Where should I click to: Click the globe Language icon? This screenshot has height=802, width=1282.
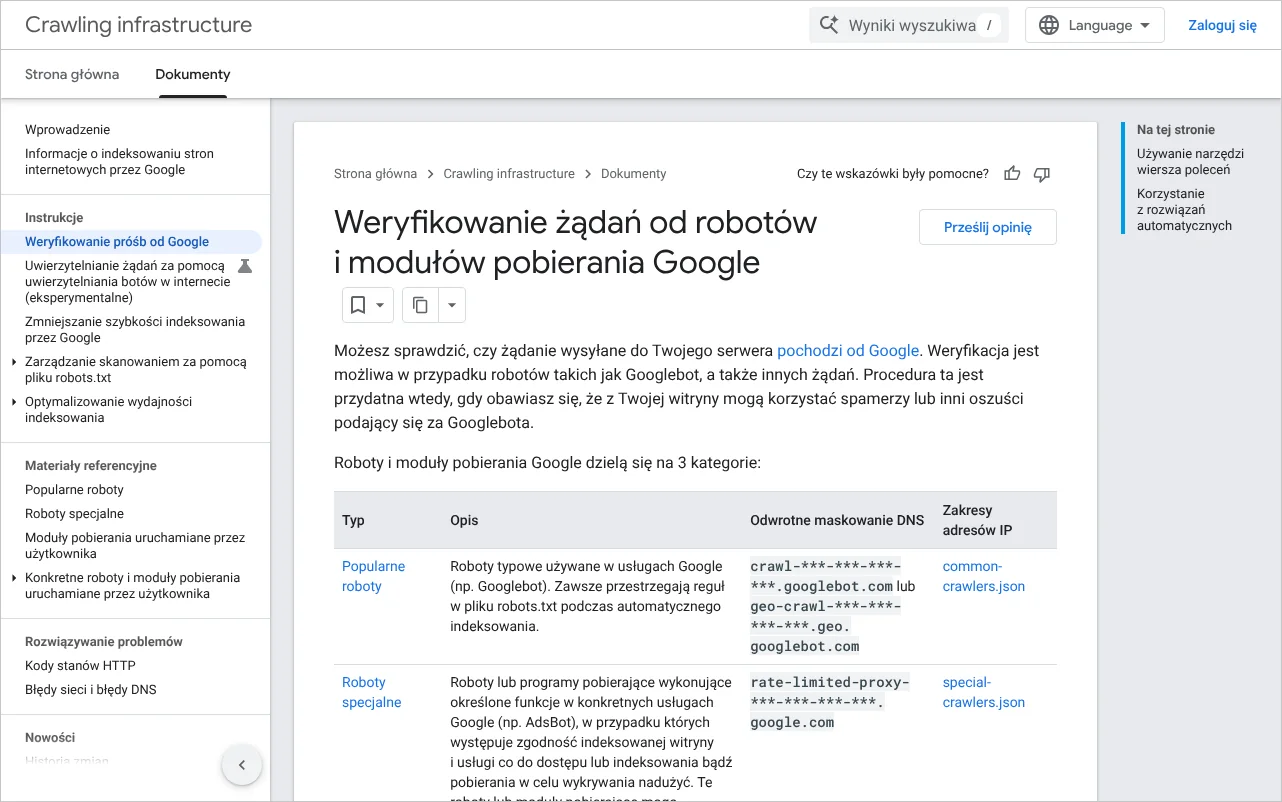[x=1049, y=25]
